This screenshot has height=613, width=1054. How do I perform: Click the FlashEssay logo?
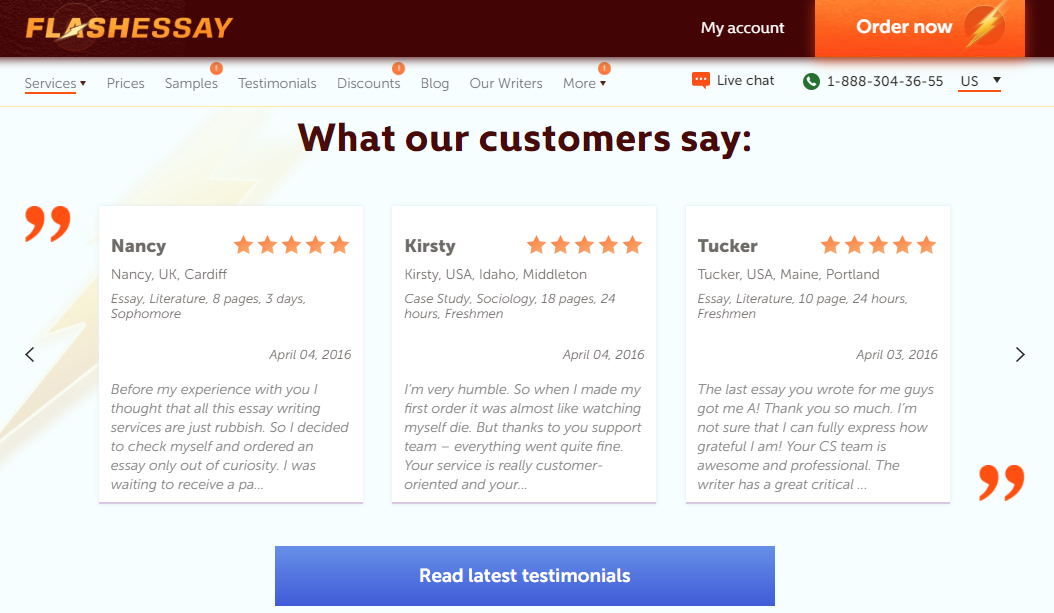pyautogui.click(x=129, y=28)
